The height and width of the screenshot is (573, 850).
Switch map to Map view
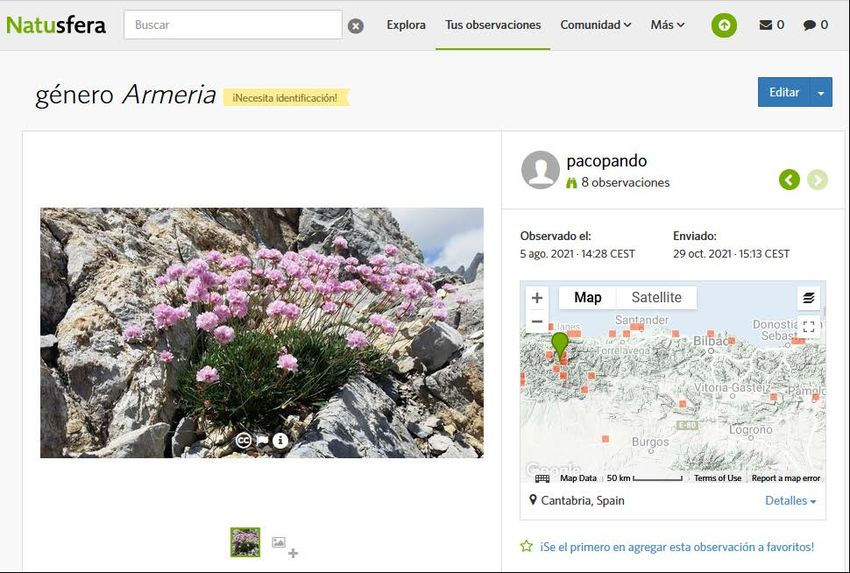click(588, 298)
